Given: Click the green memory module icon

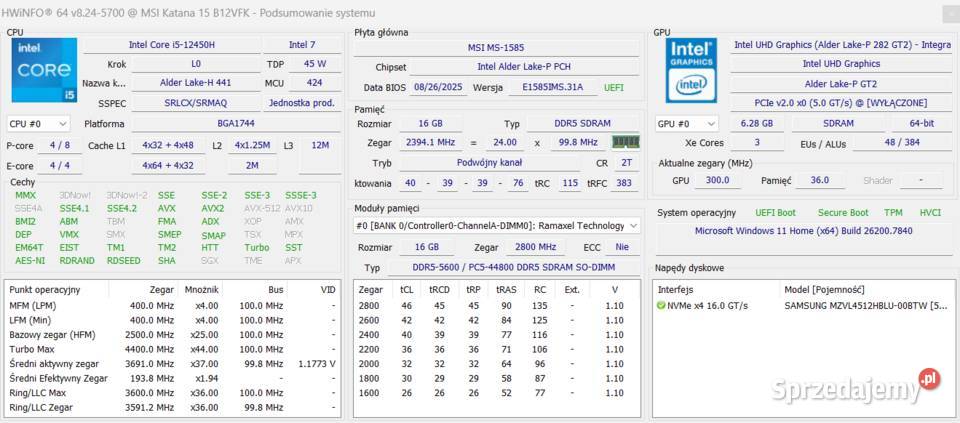Looking at the screenshot, I should [x=626, y=142].
